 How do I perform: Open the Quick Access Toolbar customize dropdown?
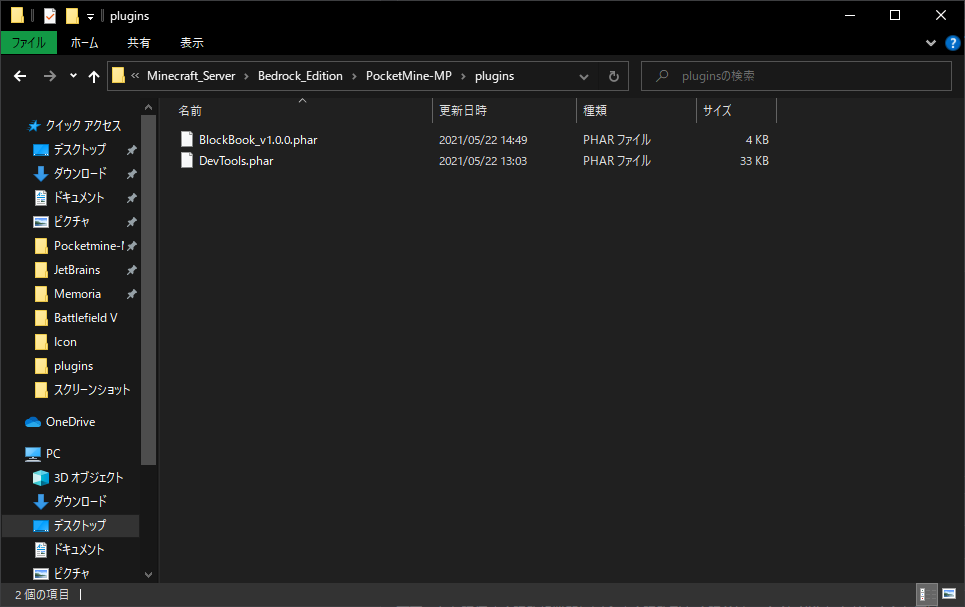(91, 16)
